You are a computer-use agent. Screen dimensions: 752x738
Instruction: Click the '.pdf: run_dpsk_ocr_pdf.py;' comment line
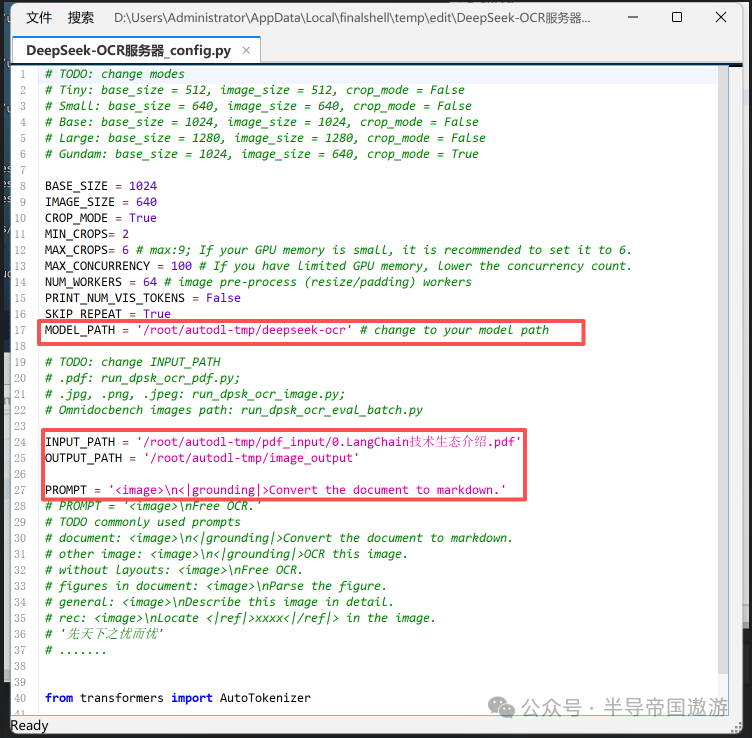click(x=142, y=378)
